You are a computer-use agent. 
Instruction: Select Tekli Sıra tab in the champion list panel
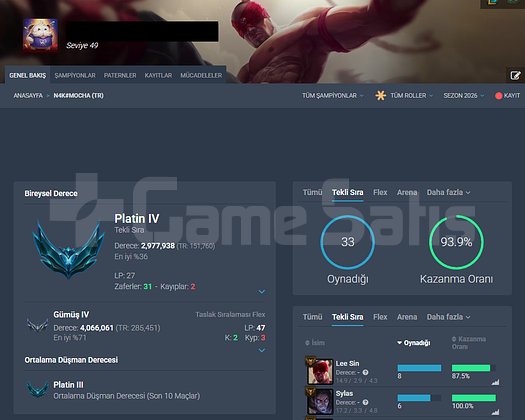point(348,317)
